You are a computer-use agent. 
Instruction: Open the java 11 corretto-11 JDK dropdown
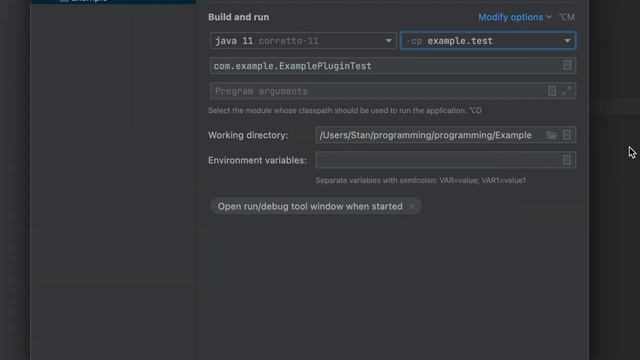303,41
